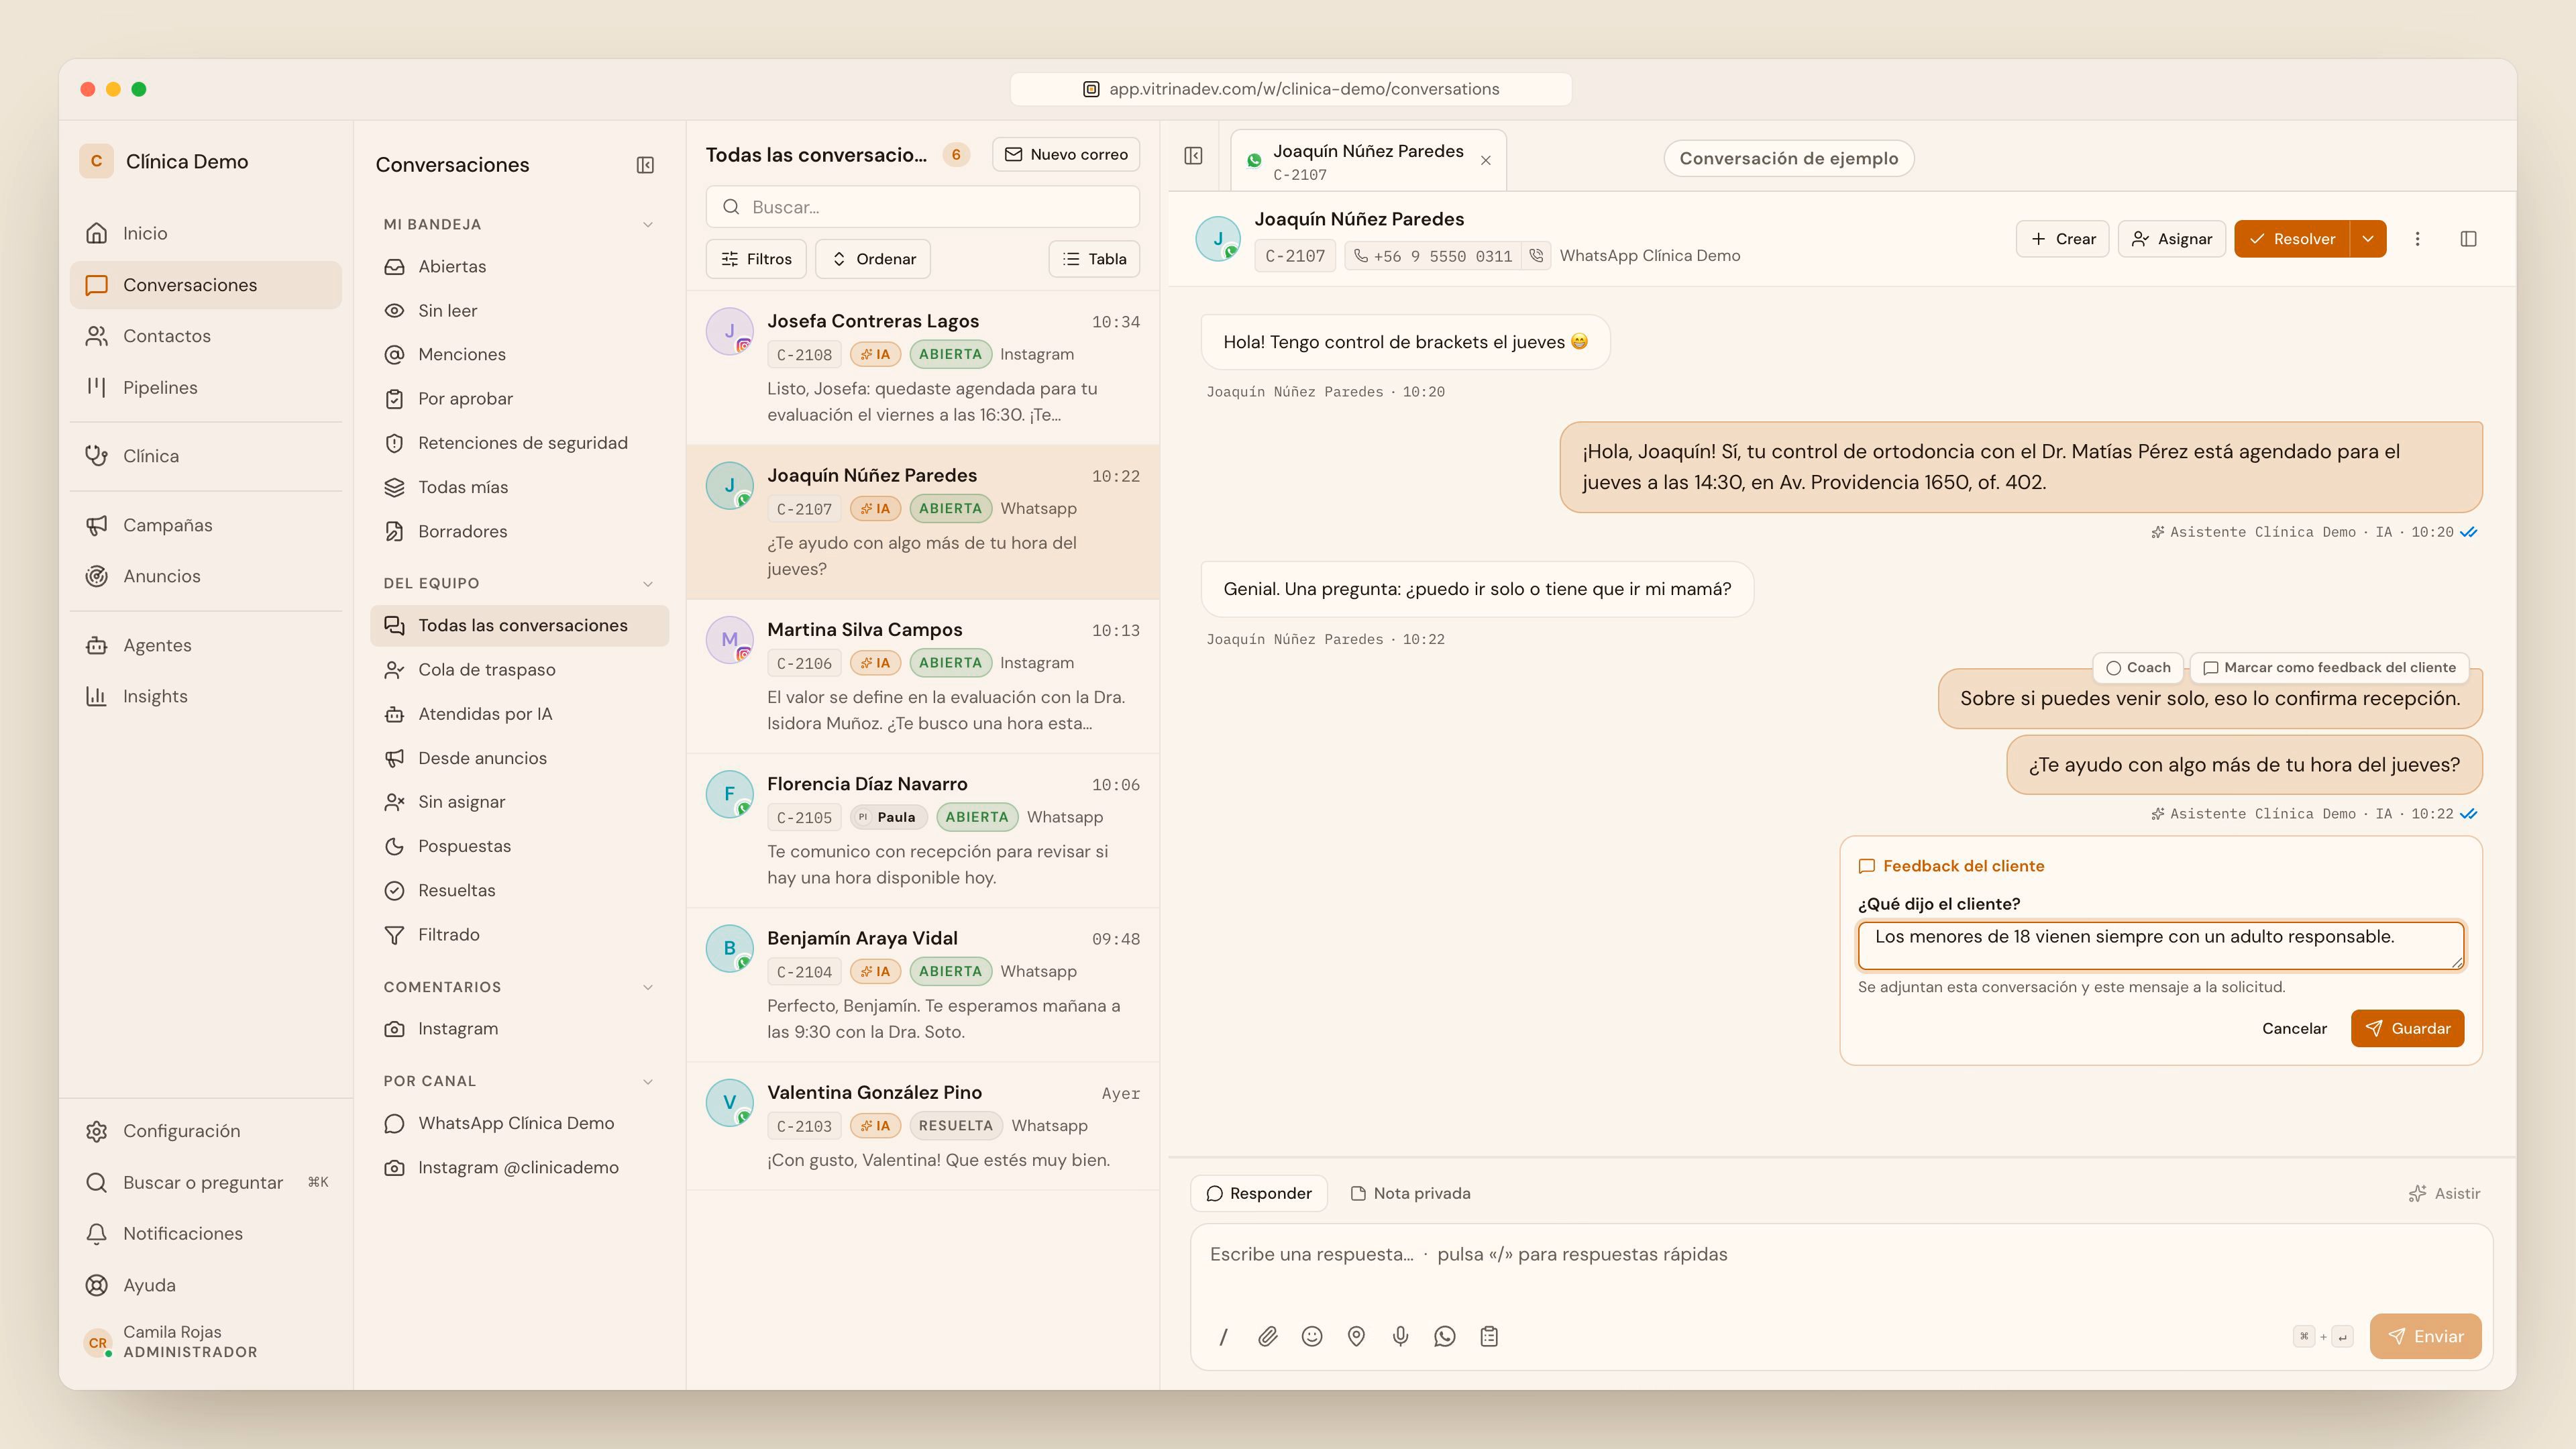Viewport: 2576px width, 1449px height.
Task: Collapse the COMENTARIOS section
Action: (x=648, y=987)
